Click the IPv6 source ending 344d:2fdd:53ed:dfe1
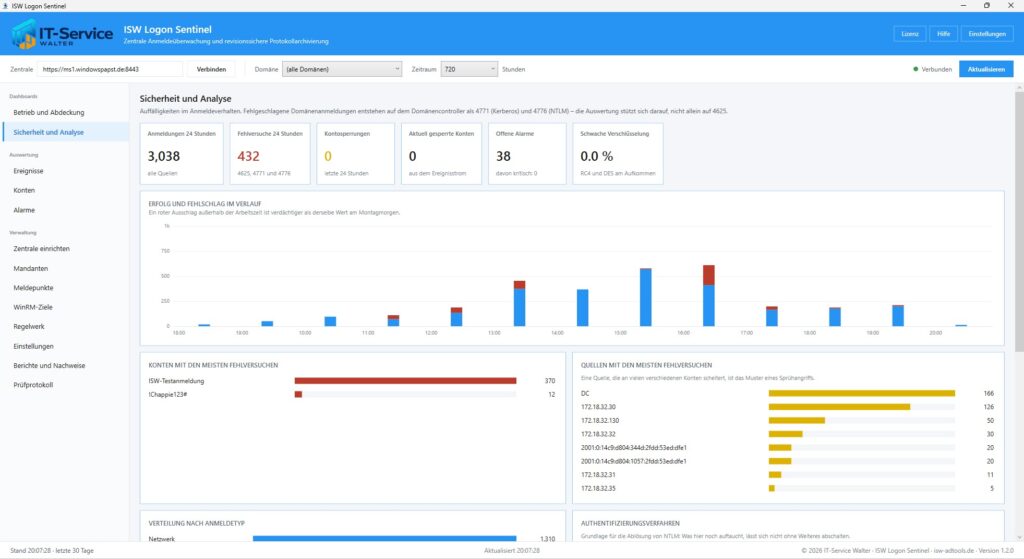 click(633, 448)
